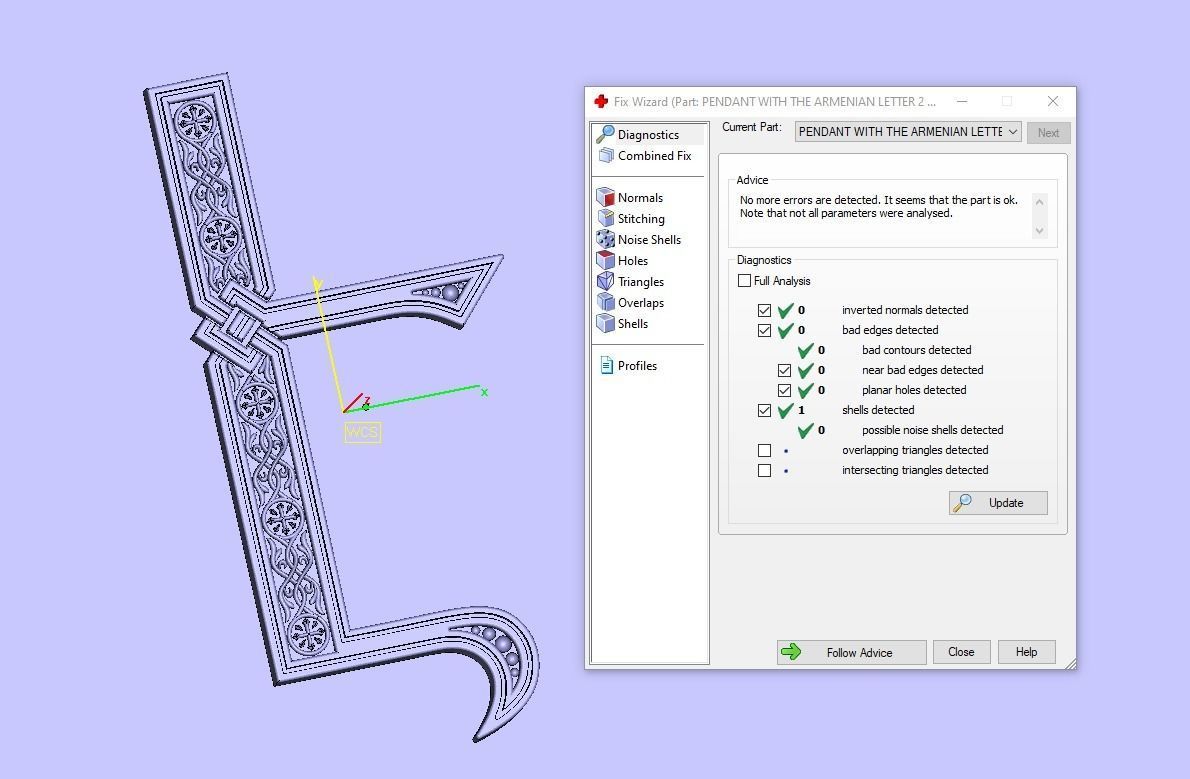Click the WCS label in the viewport
Image resolution: width=1190 pixels, height=779 pixels.
click(362, 432)
